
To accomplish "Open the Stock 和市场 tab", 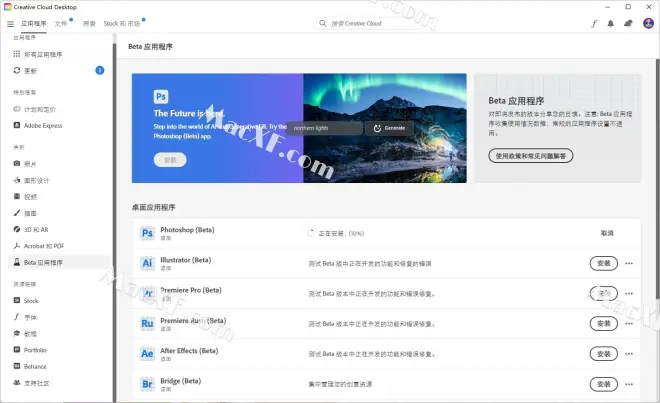I will click(x=123, y=22).
